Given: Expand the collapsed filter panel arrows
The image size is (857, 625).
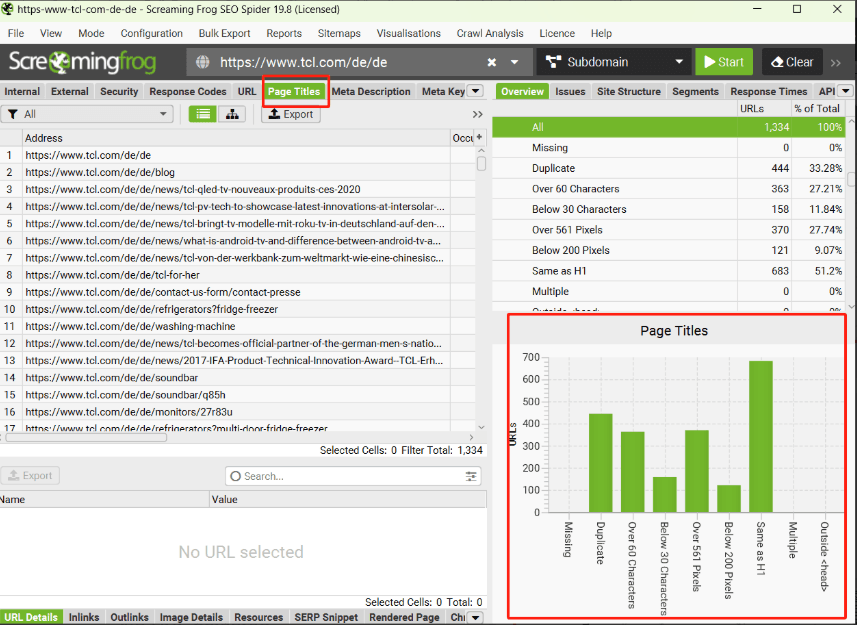Looking at the screenshot, I should pyautogui.click(x=477, y=114).
